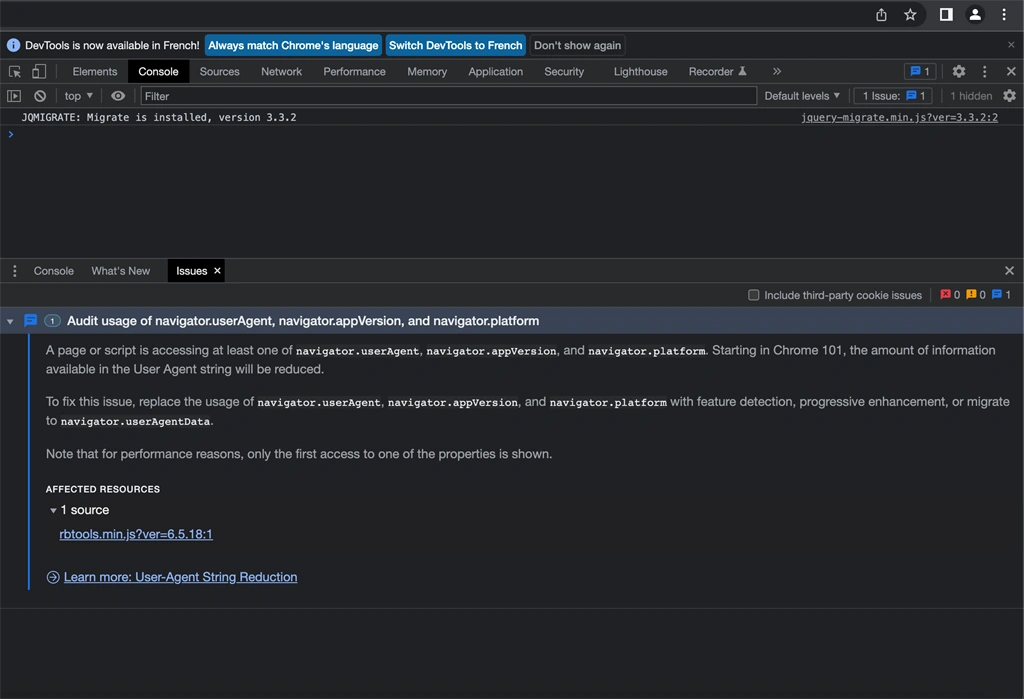
Task: Select the What's New drawer tab
Action: (x=121, y=270)
